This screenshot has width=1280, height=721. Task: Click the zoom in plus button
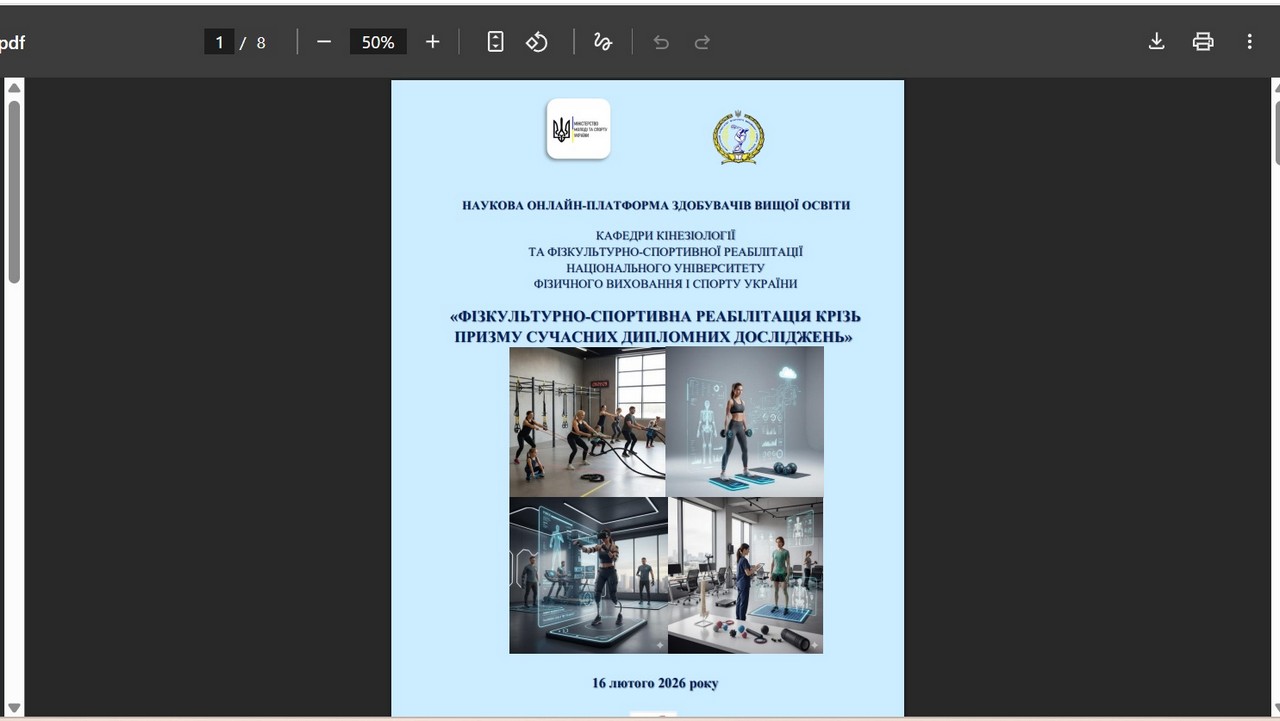(x=432, y=42)
